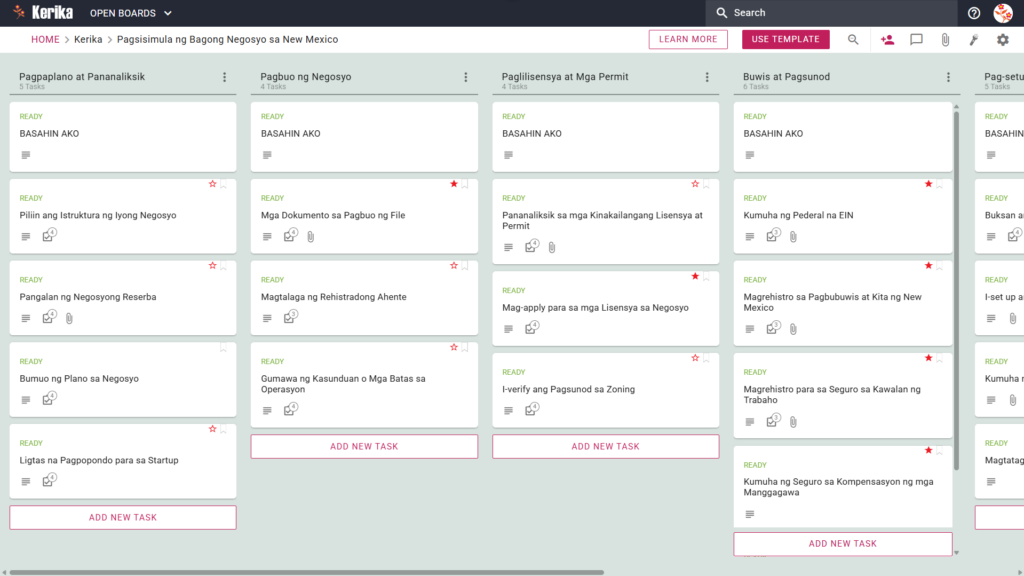Open Pagpaplano at Pananaliksik column menu

(x=225, y=77)
